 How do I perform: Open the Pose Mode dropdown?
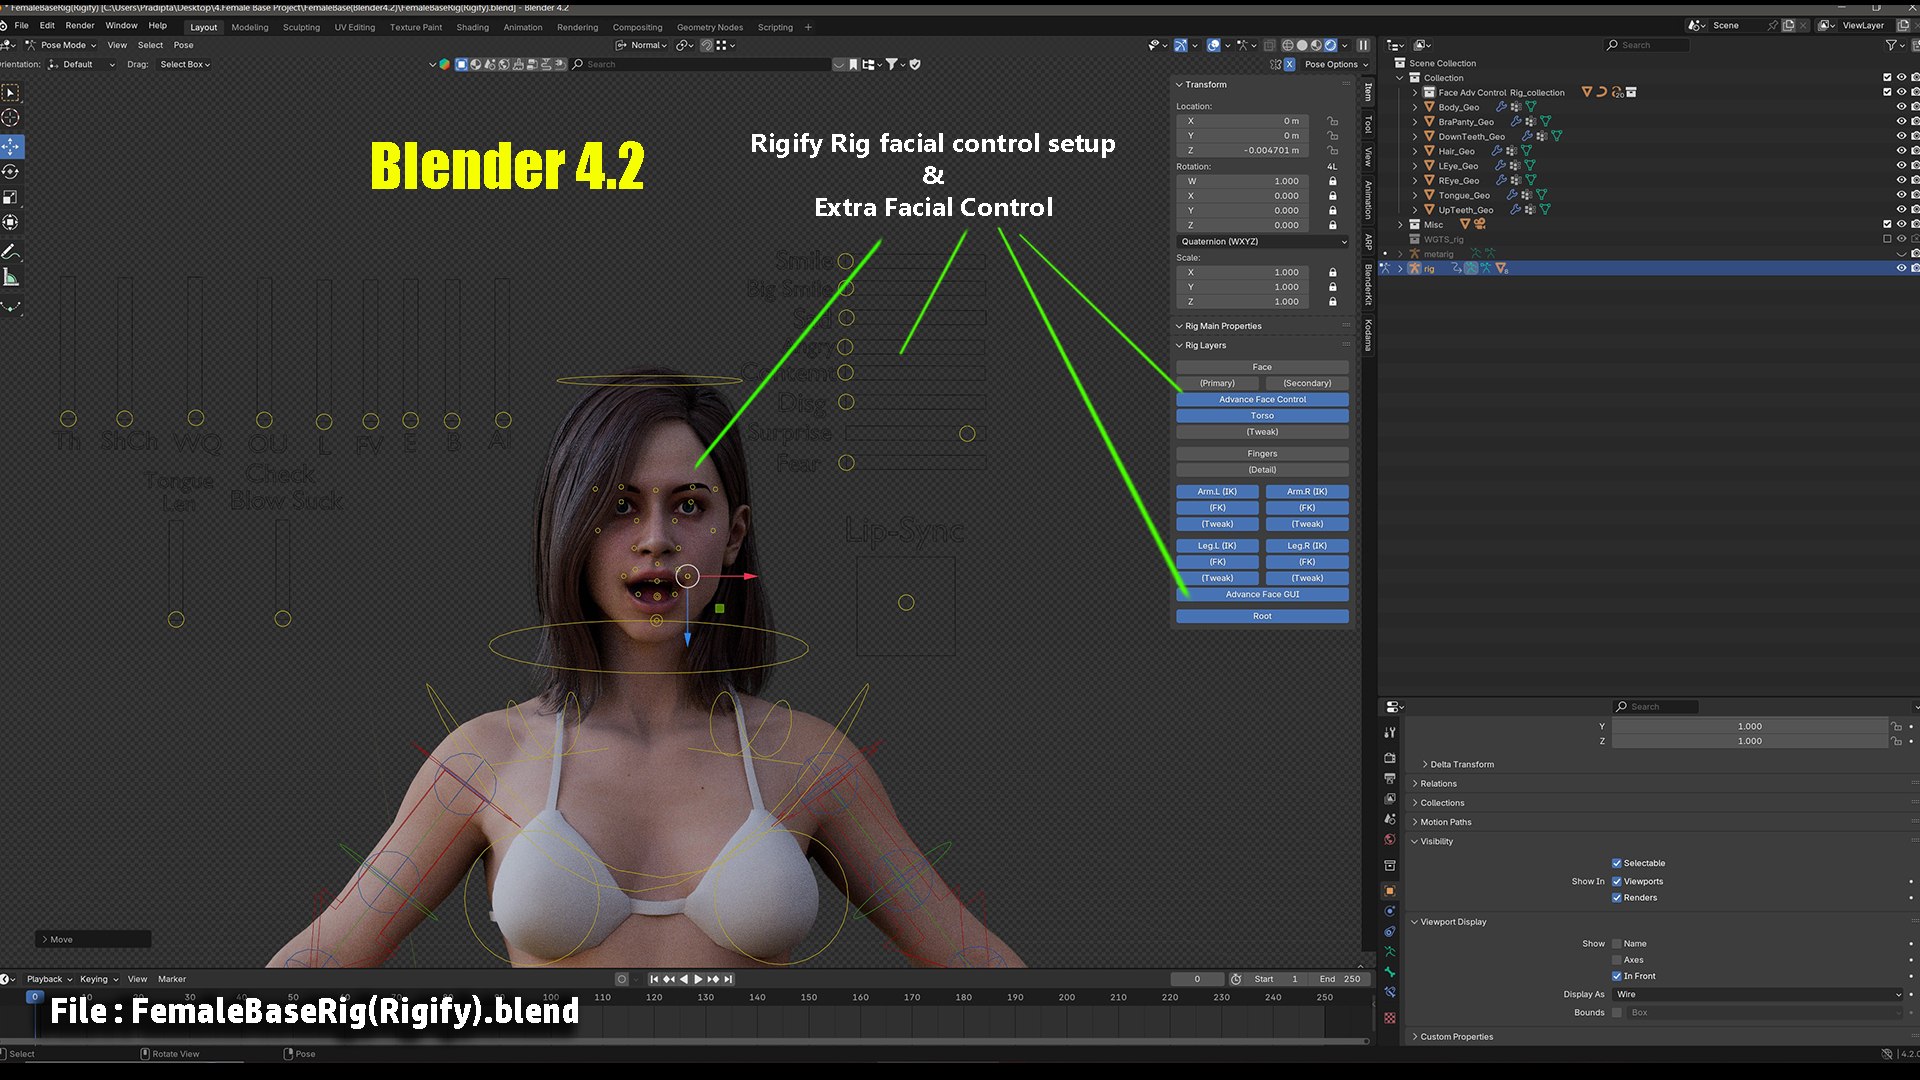(60, 45)
